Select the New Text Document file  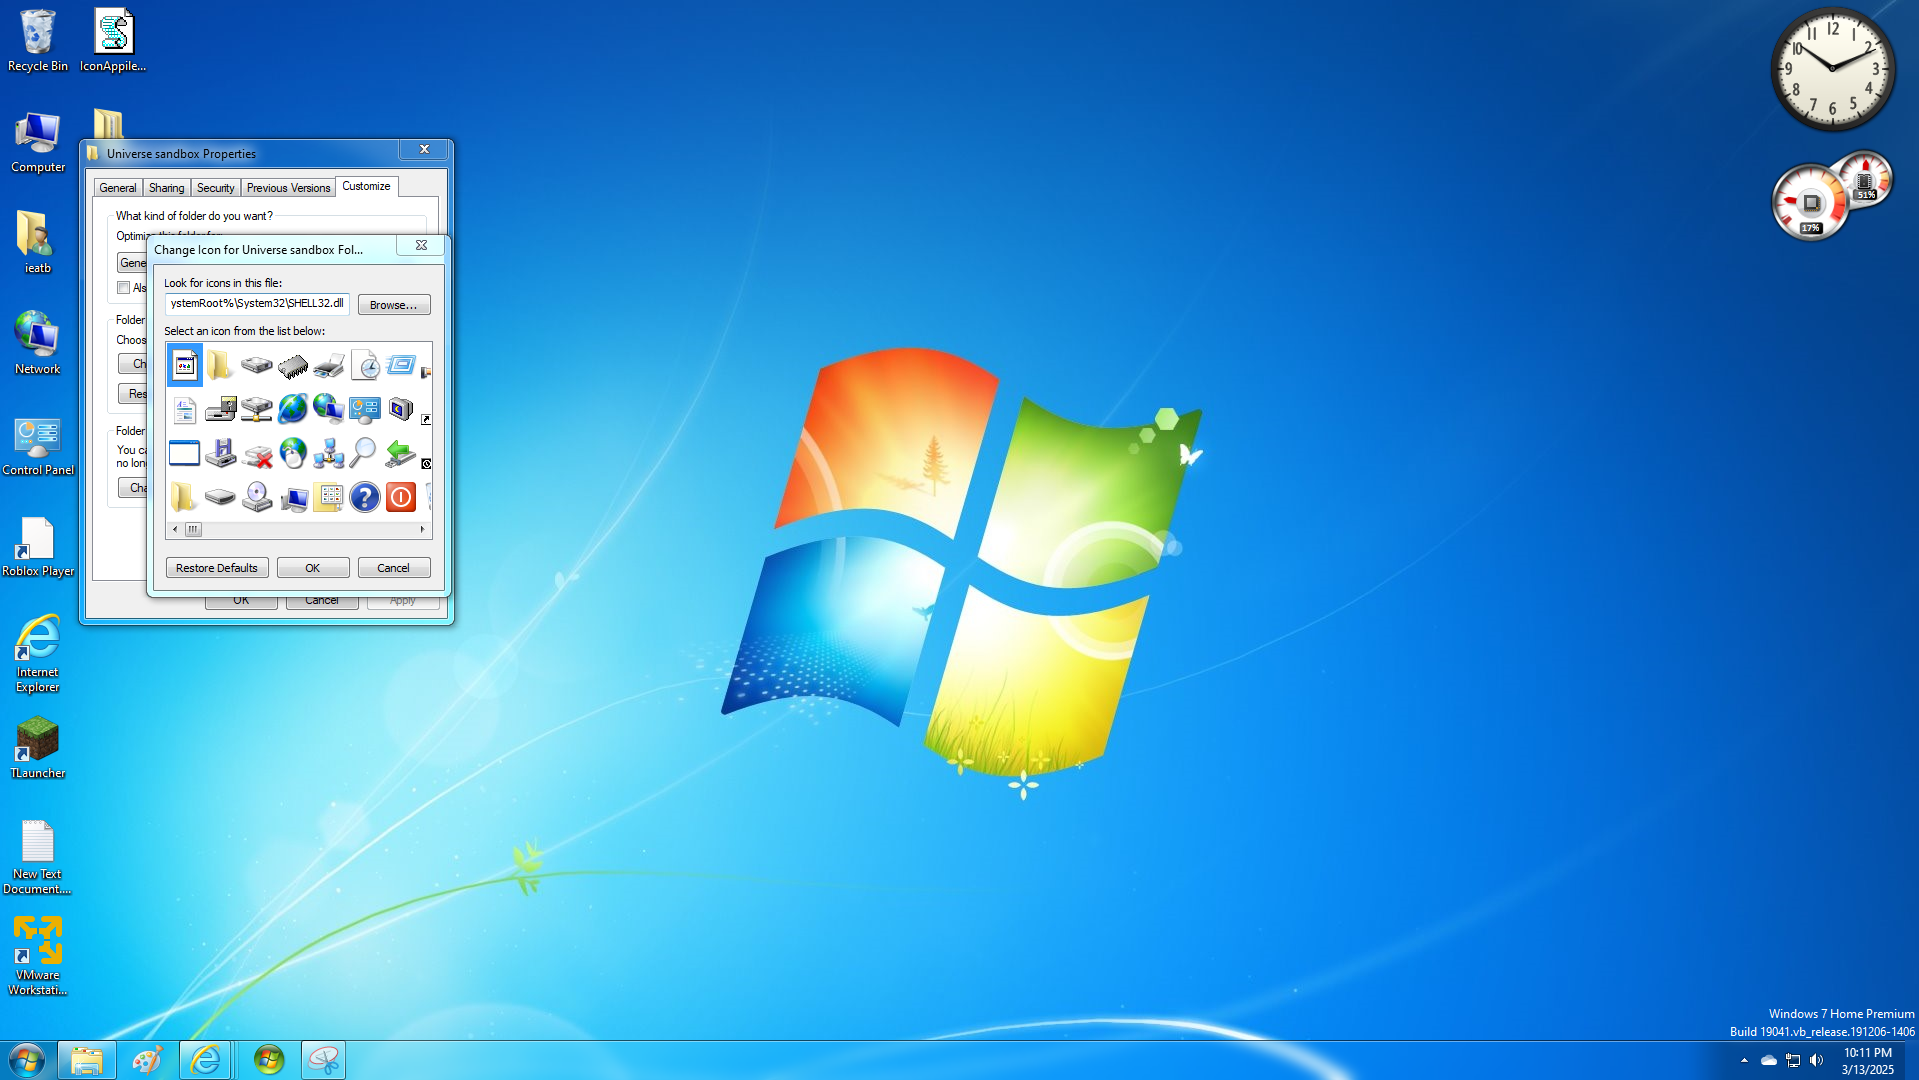click(x=38, y=857)
